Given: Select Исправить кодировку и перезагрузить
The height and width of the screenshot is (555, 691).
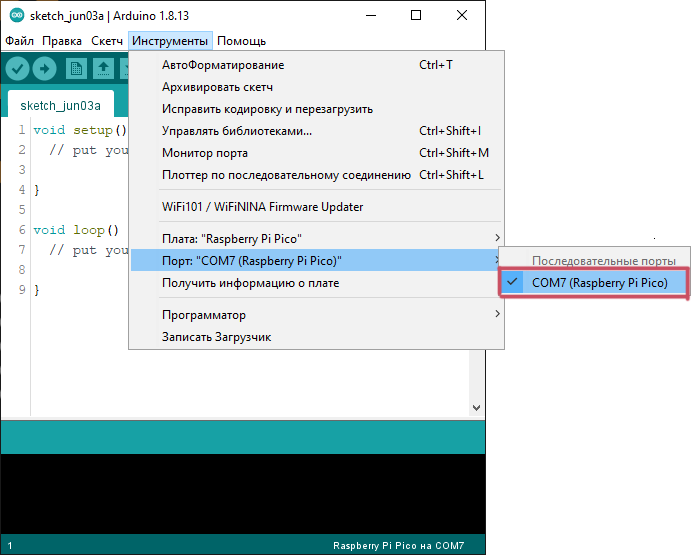Looking at the screenshot, I should coord(317,109).
